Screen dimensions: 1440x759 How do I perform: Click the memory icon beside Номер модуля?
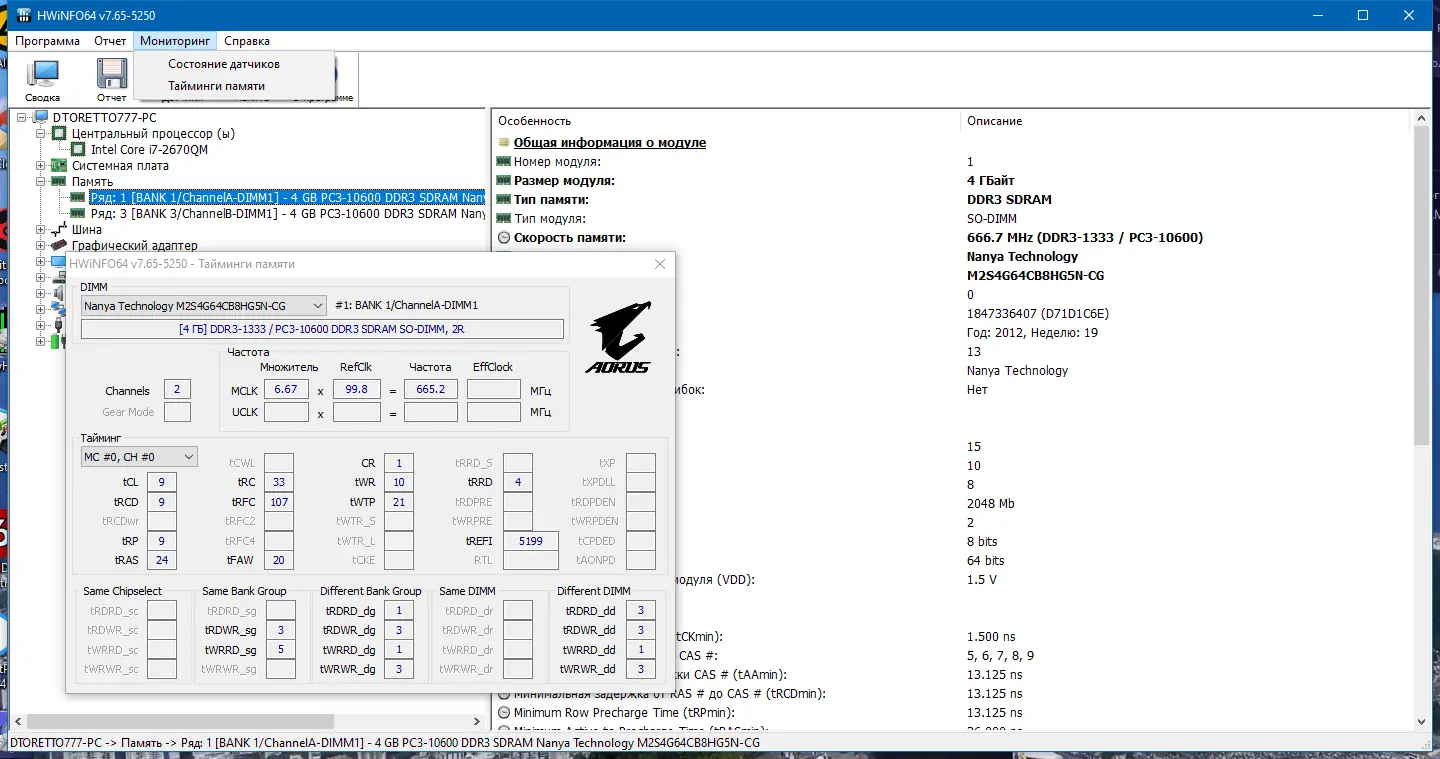click(504, 162)
